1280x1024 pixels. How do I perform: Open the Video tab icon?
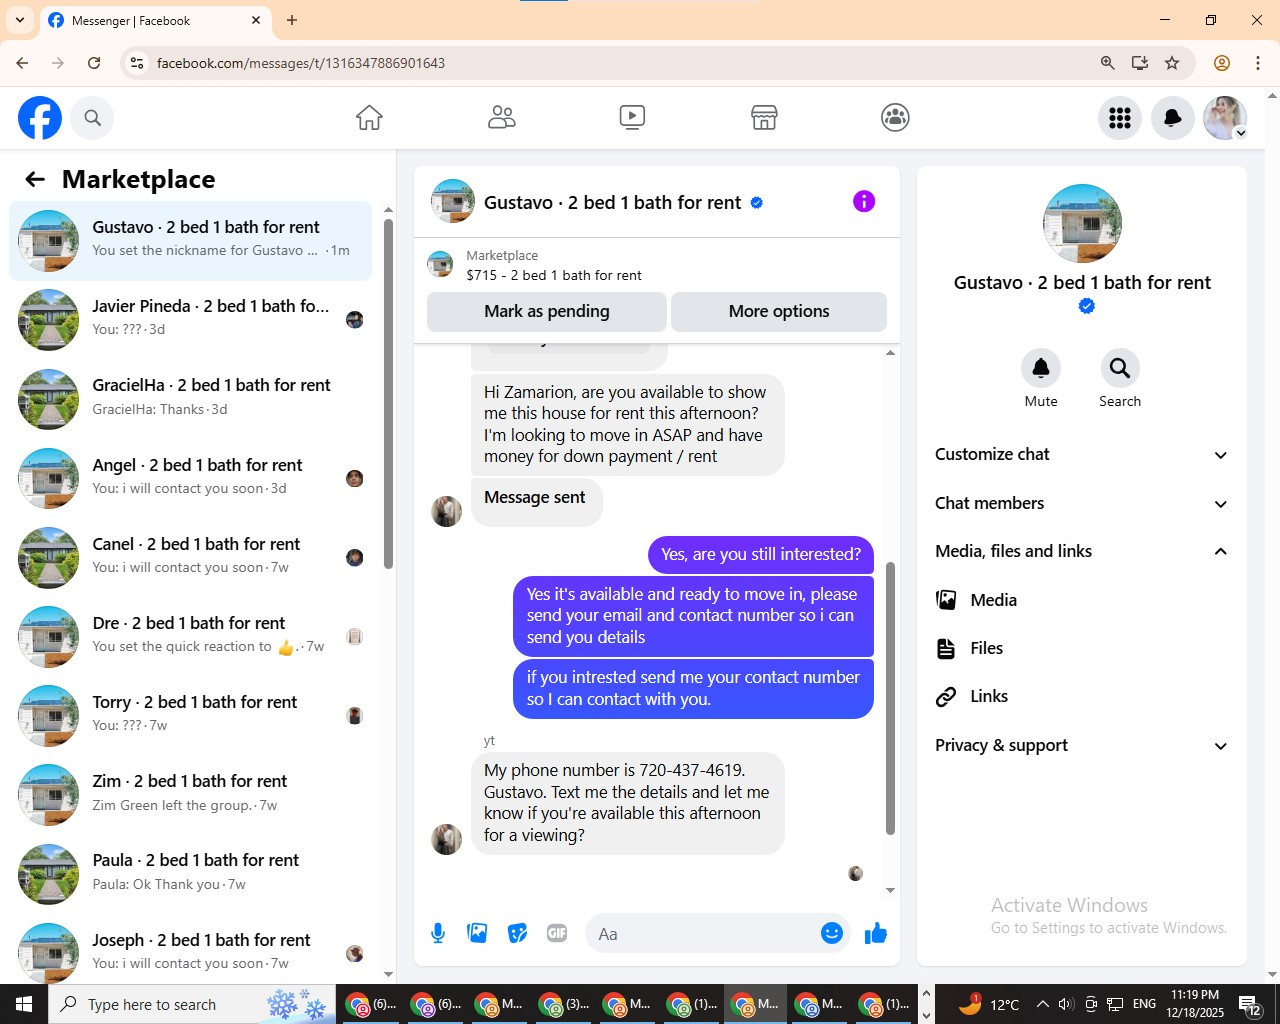632,118
